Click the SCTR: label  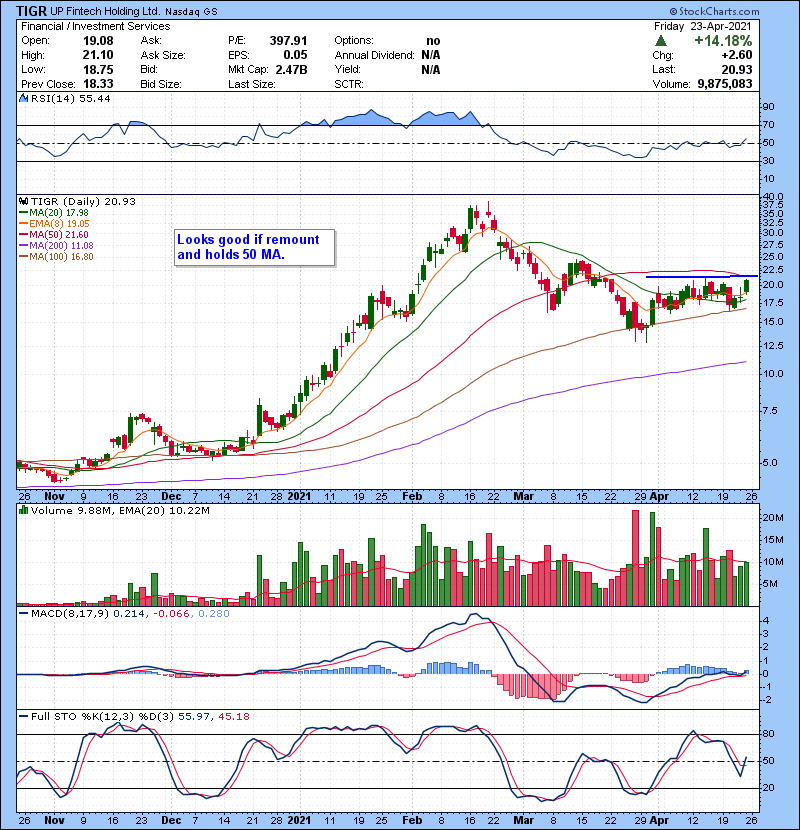point(349,84)
